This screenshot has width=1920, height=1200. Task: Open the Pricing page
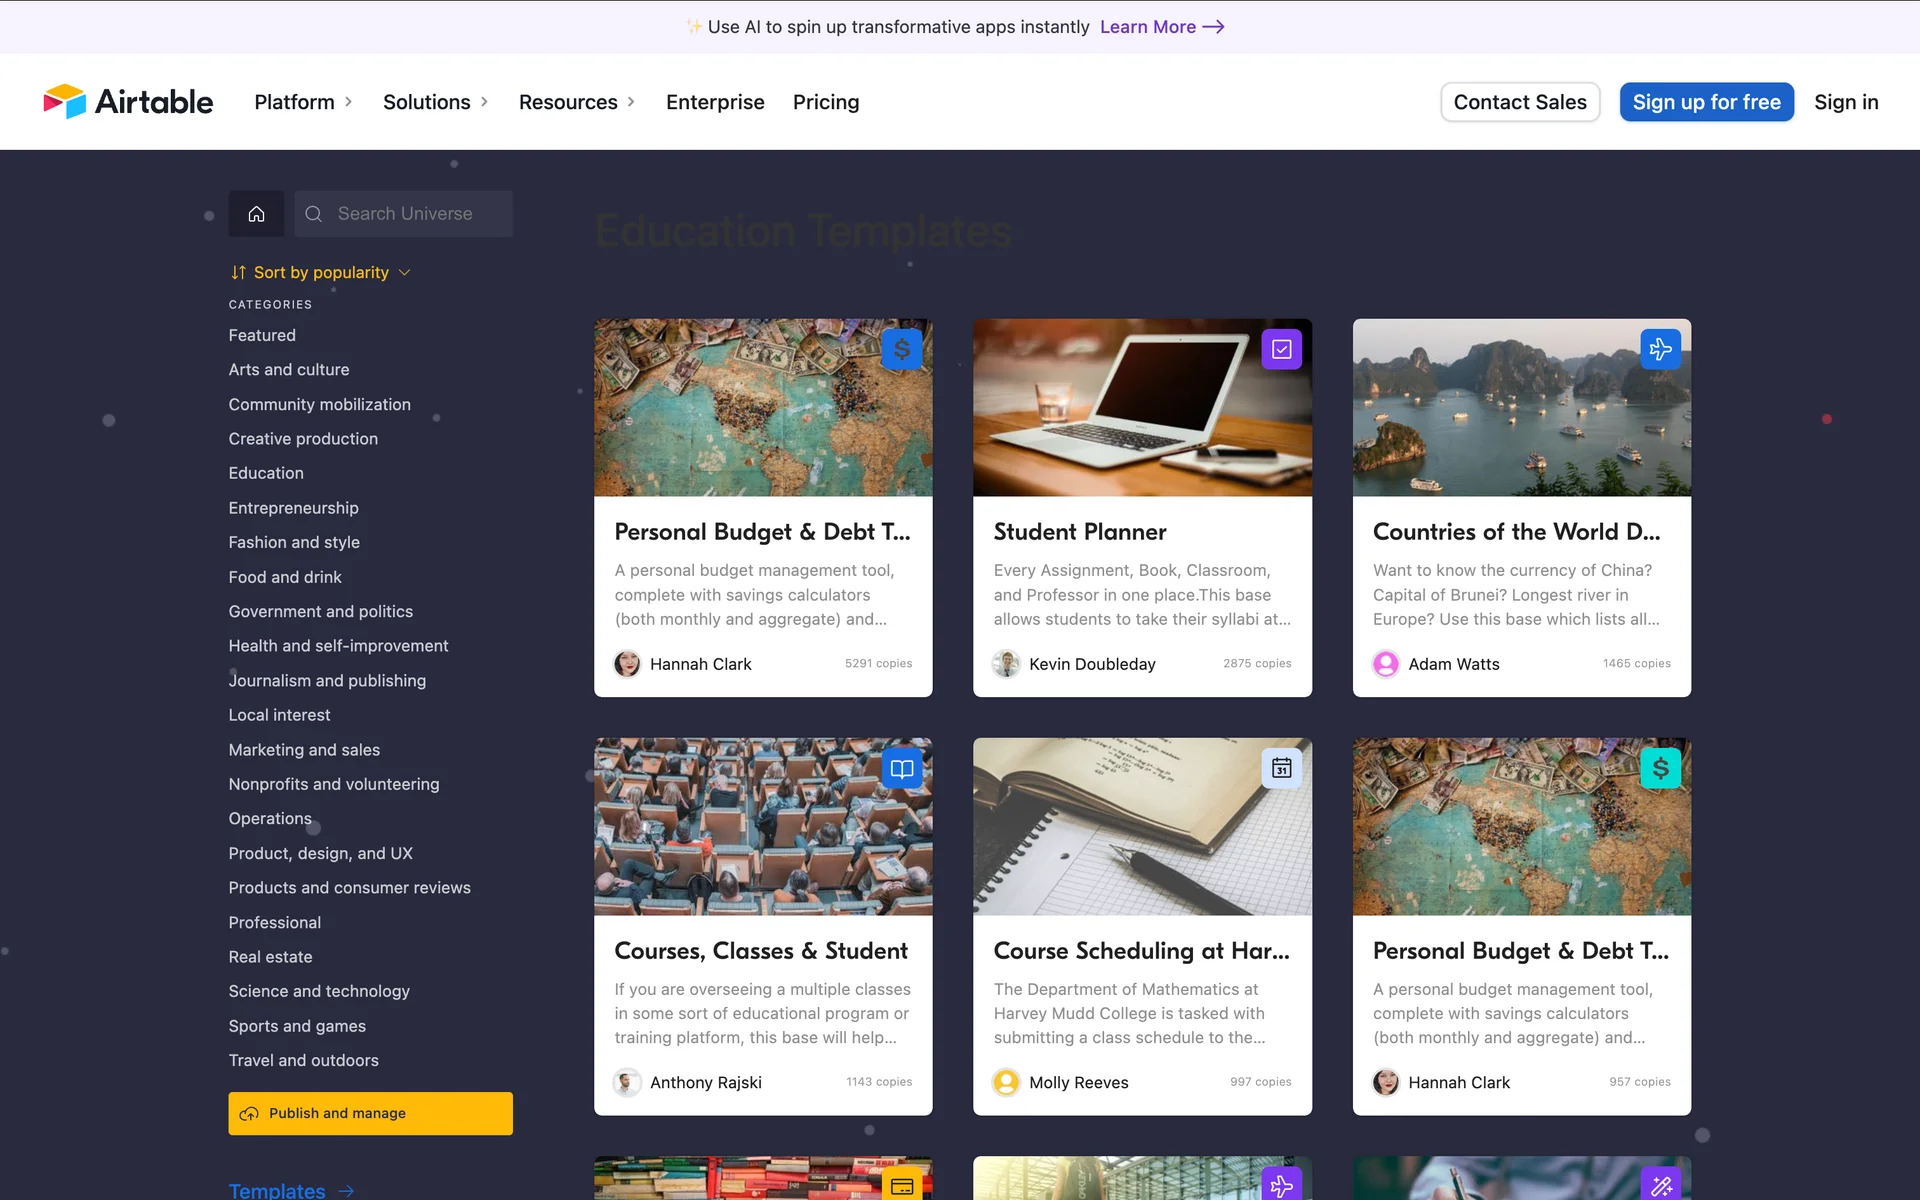pyautogui.click(x=825, y=102)
